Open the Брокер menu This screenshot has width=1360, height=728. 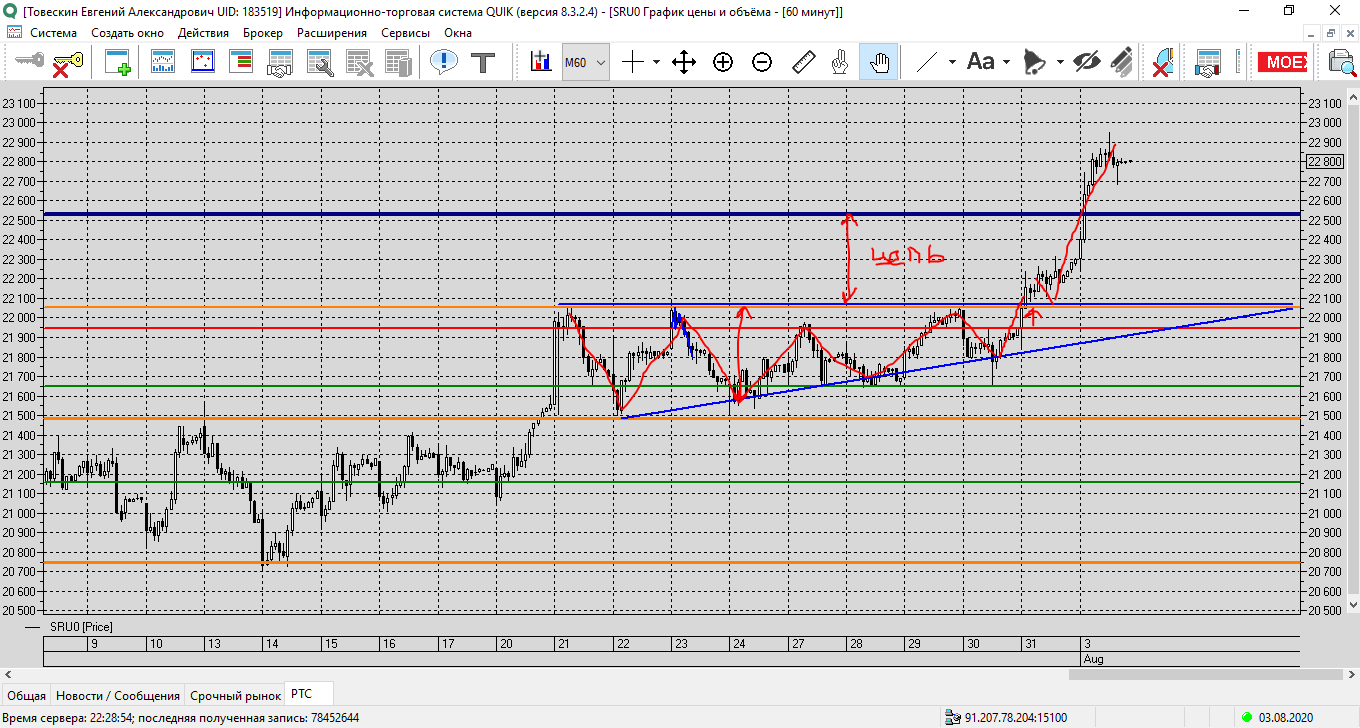click(263, 32)
